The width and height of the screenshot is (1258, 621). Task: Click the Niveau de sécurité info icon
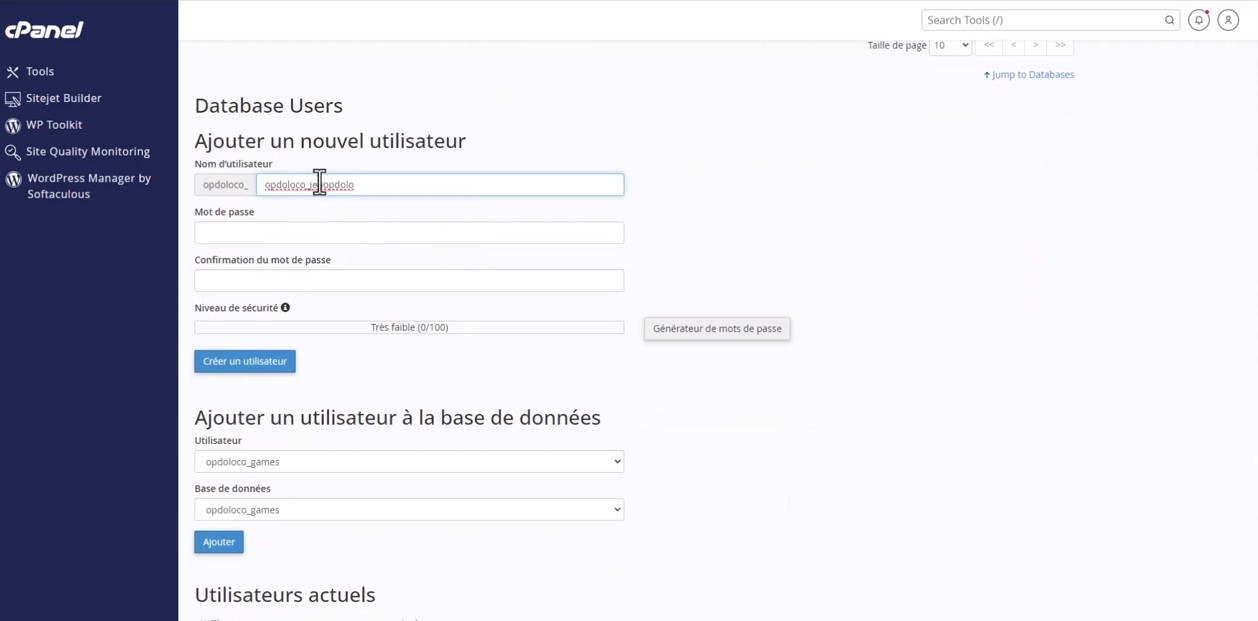click(x=285, y=307)
